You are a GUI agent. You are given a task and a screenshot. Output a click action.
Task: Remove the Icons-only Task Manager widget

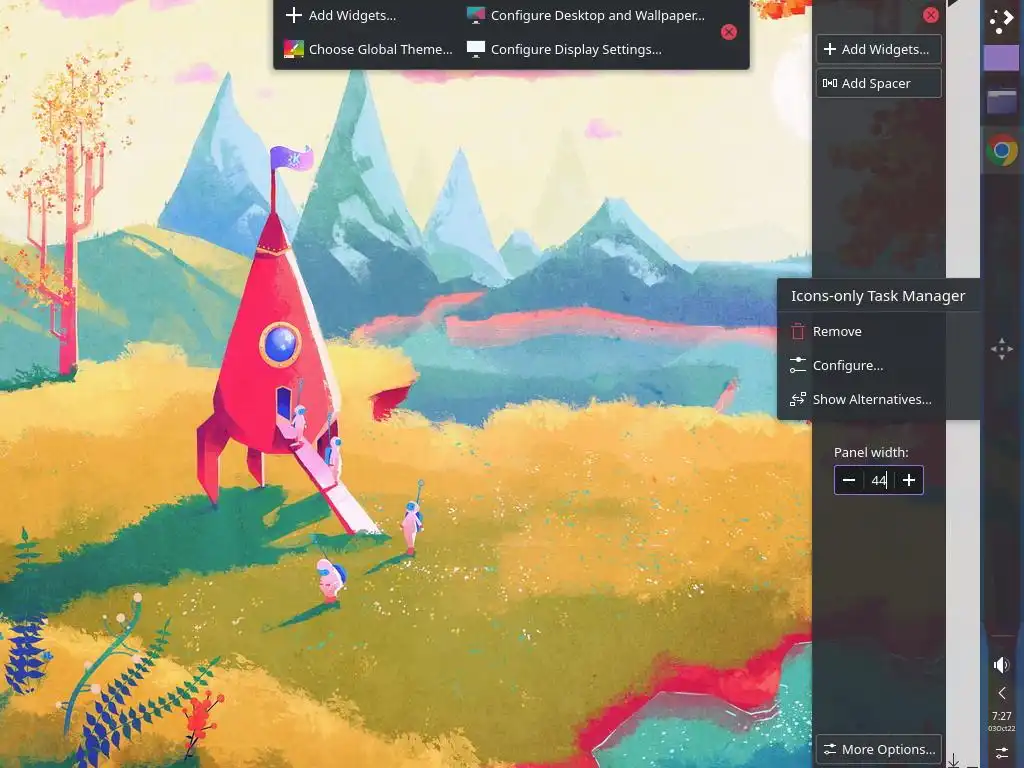[878, 331]
